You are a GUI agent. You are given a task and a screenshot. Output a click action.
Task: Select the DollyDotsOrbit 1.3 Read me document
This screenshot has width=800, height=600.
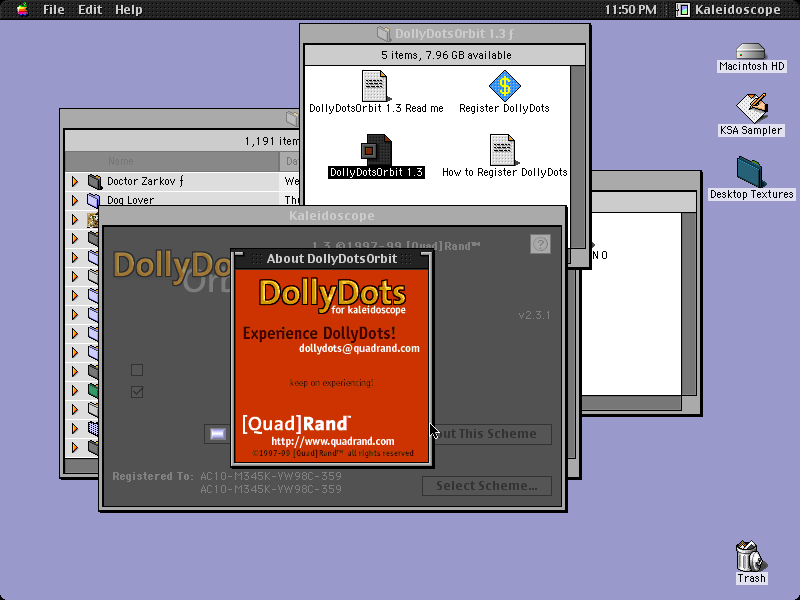375,86
